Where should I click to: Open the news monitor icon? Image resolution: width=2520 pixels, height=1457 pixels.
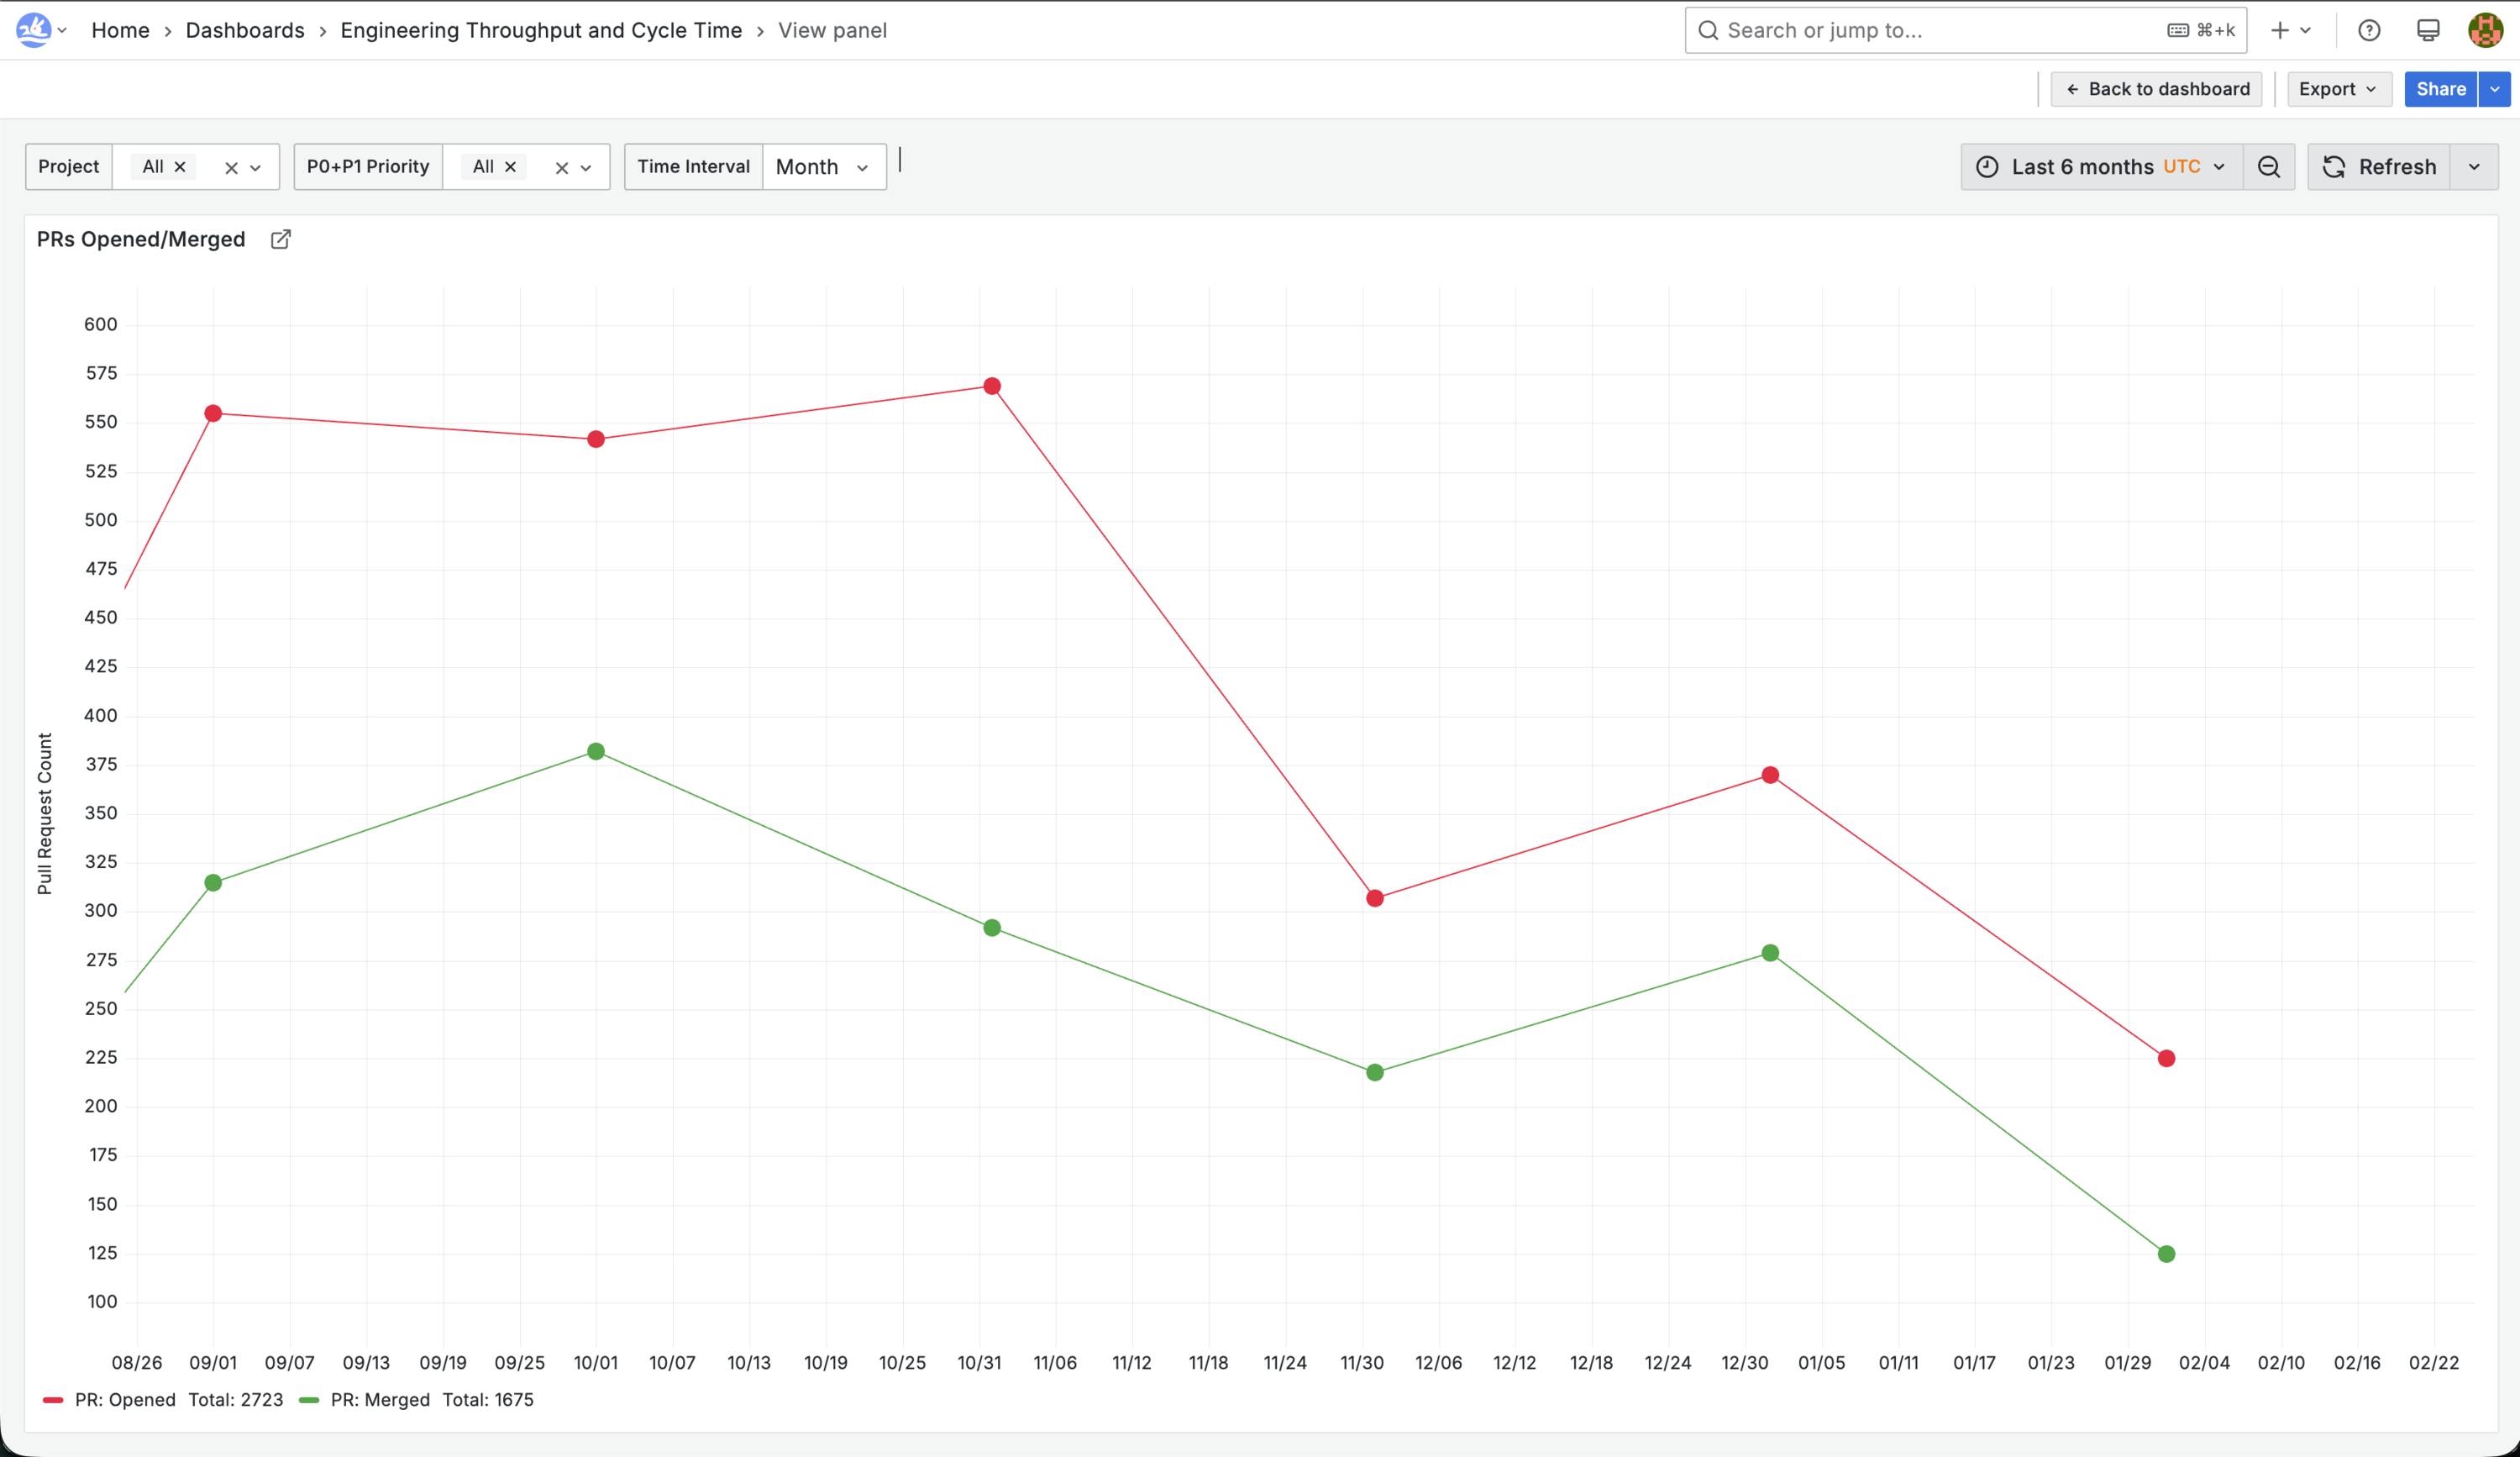tap(2428, 30)
